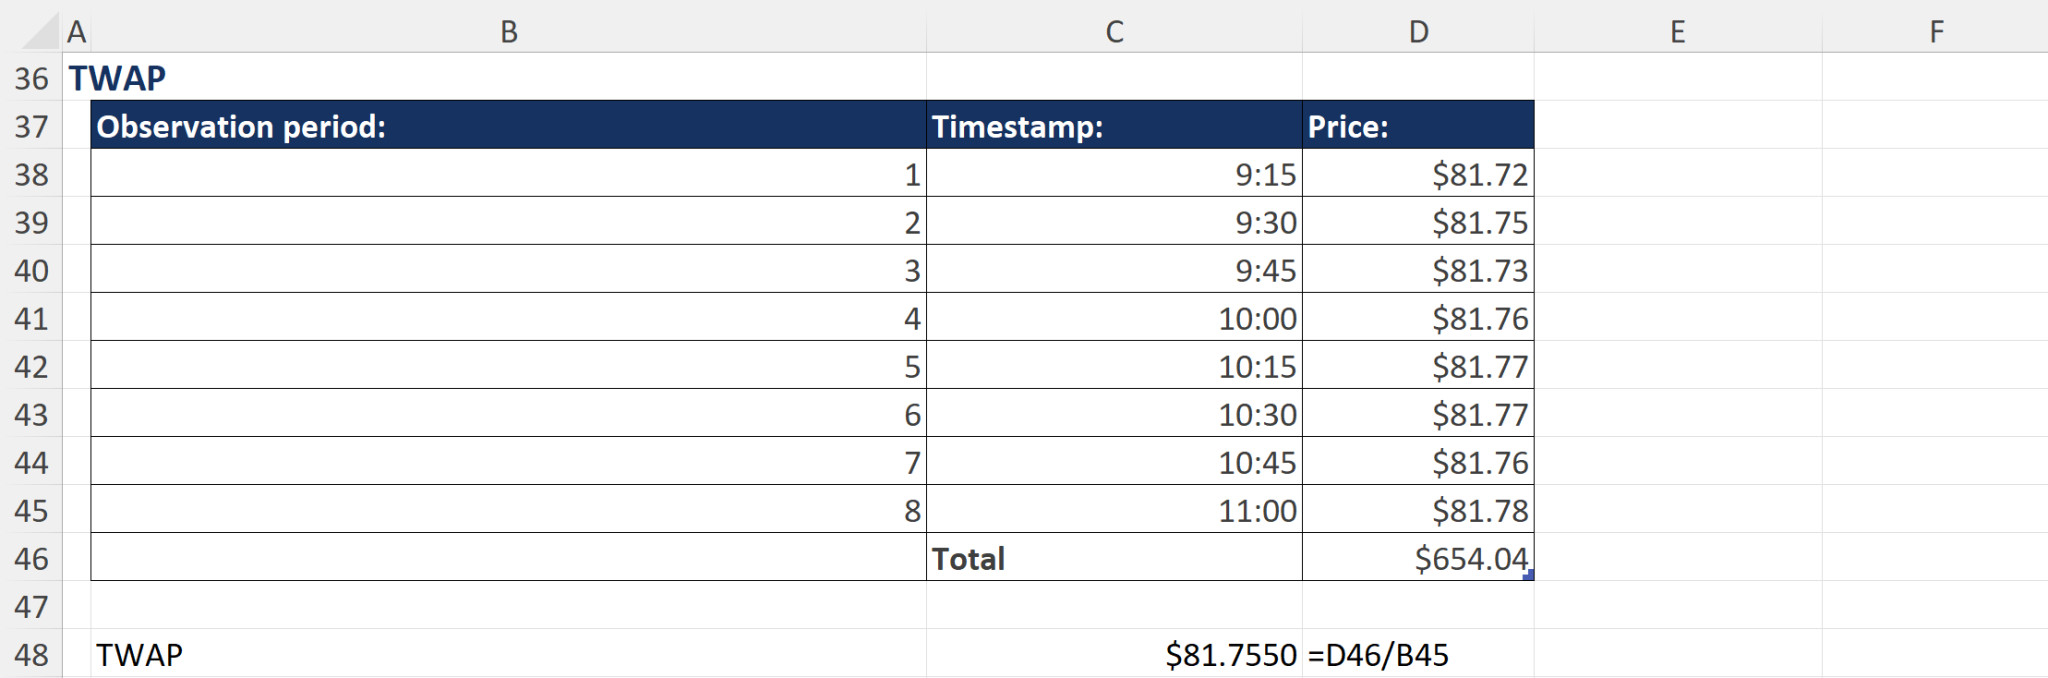Select the =D46/B45 formula text cell
This screenshot has height=678, width=2048.
point(1418,654)
